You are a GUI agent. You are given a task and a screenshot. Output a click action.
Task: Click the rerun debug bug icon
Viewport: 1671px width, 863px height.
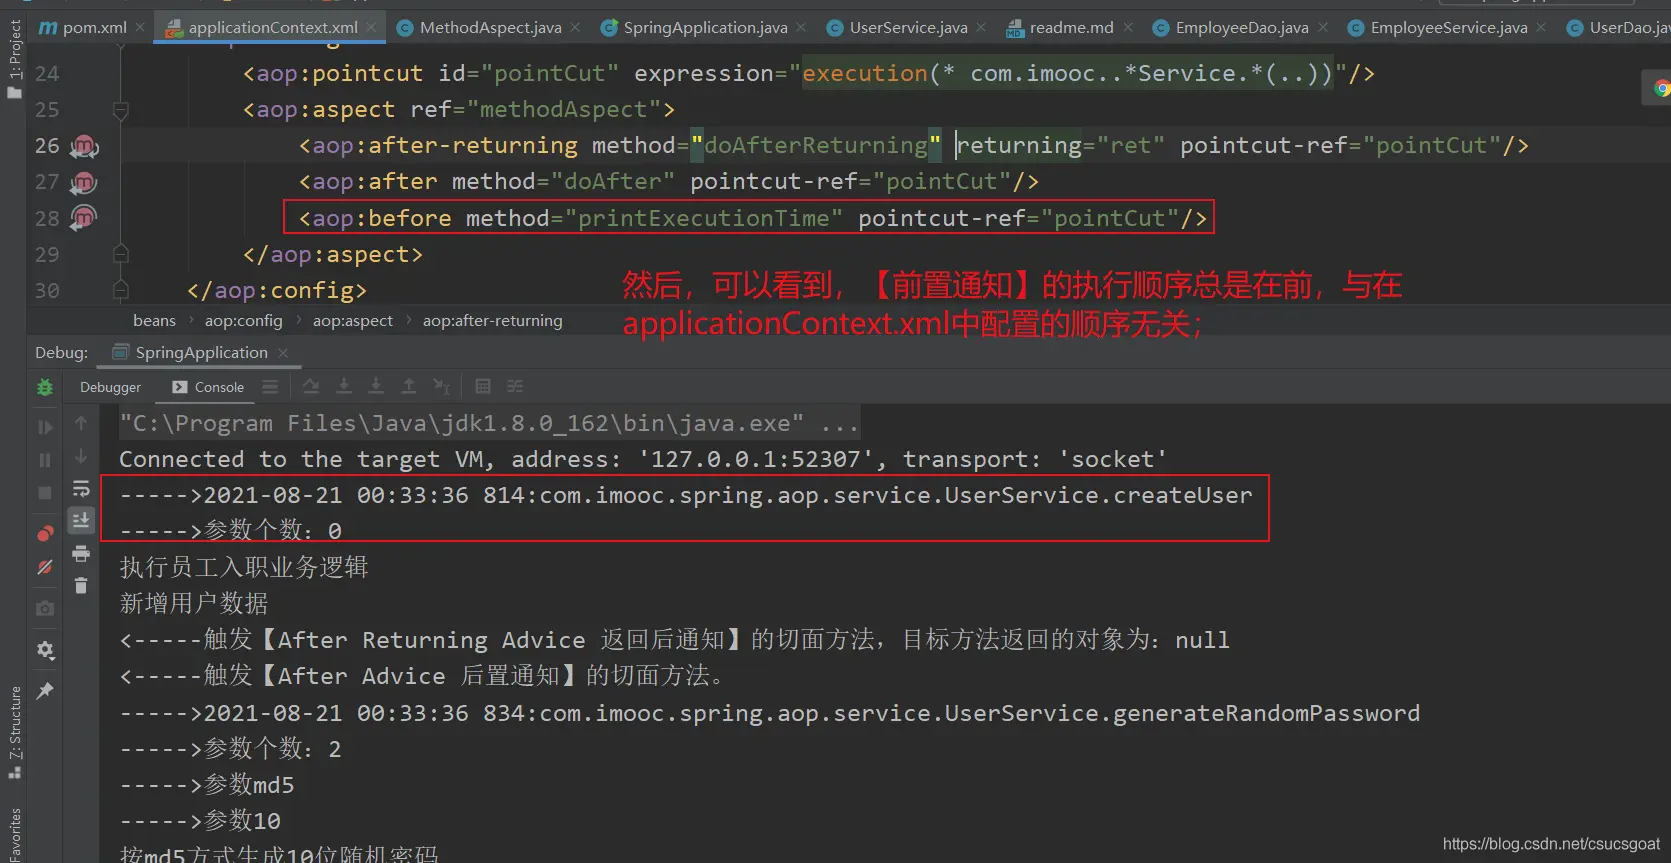click(x=45, y=387)
